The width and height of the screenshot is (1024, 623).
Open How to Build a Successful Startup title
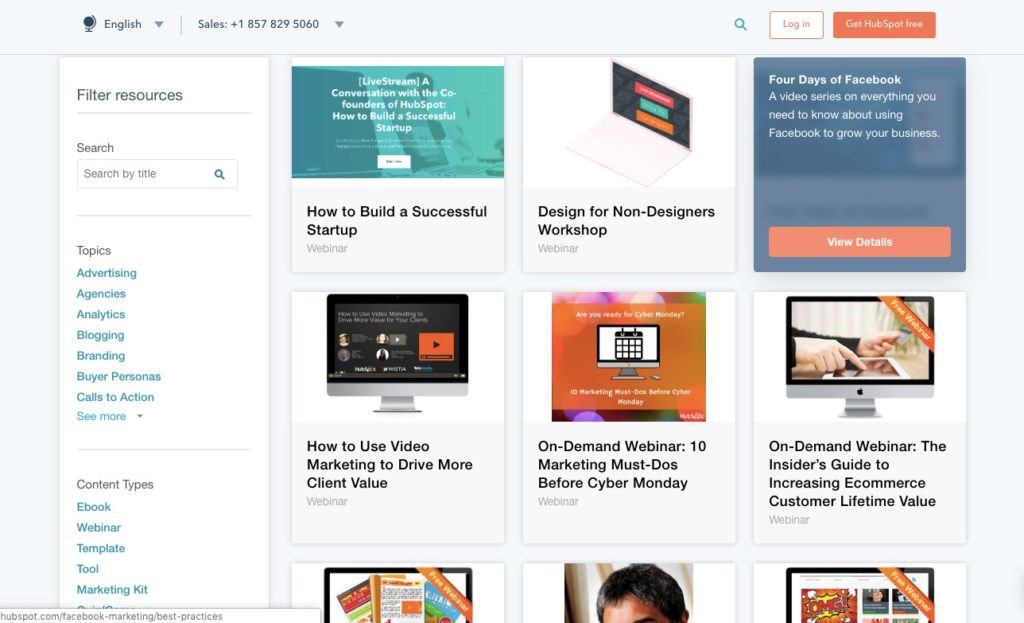(396, 221)
